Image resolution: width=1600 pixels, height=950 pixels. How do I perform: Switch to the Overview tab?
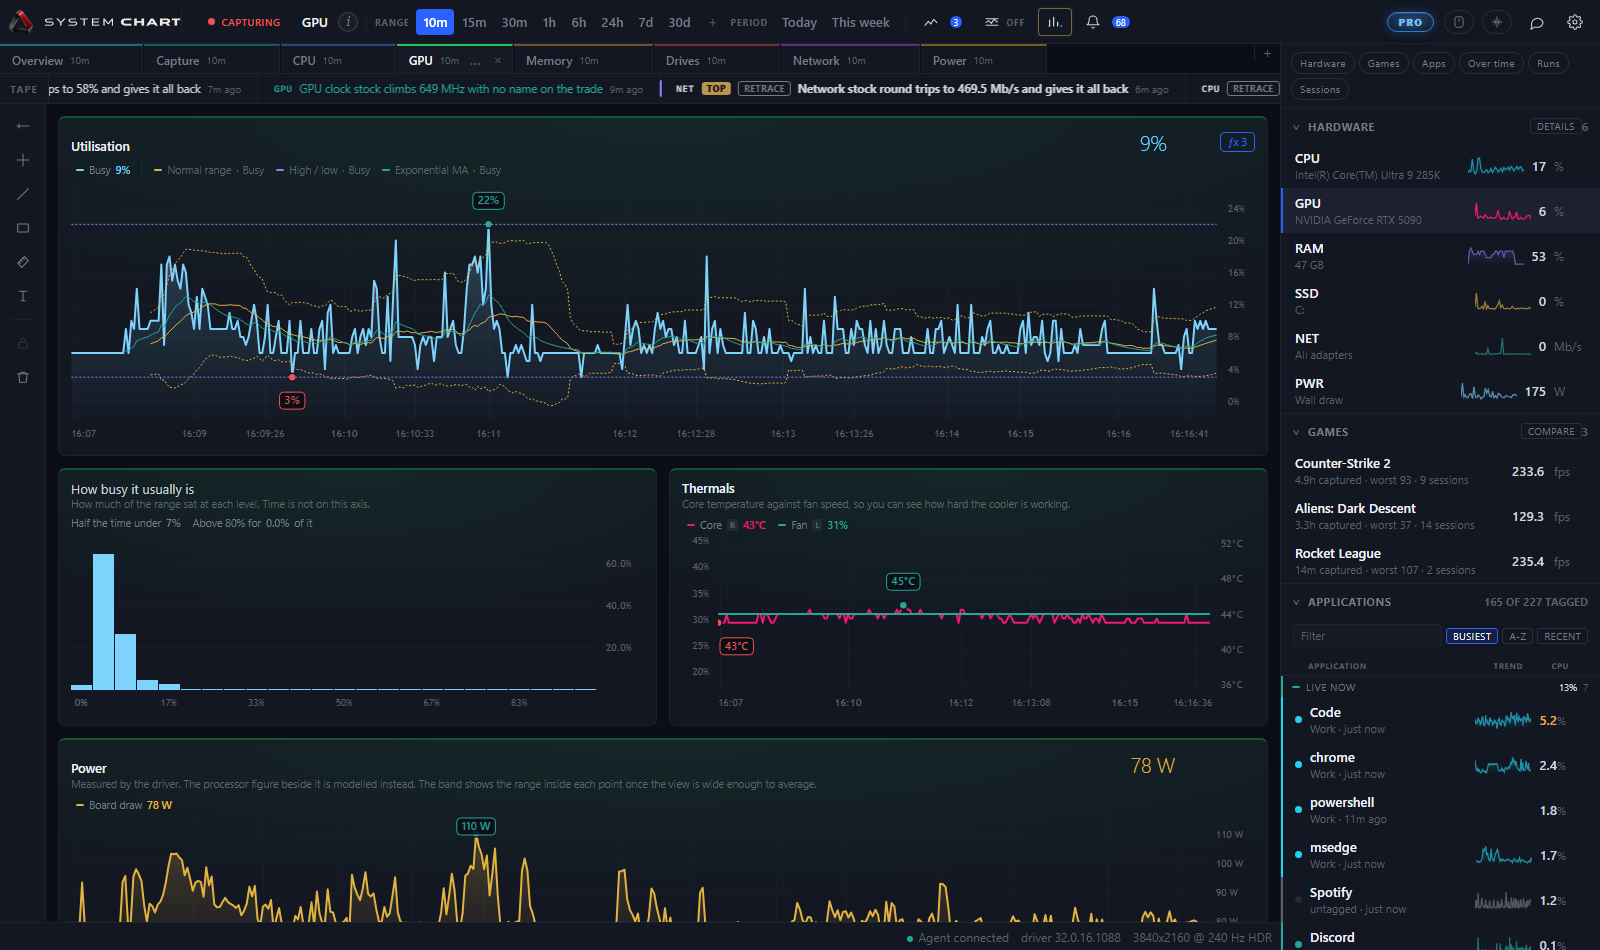click(x=72, y=60)
